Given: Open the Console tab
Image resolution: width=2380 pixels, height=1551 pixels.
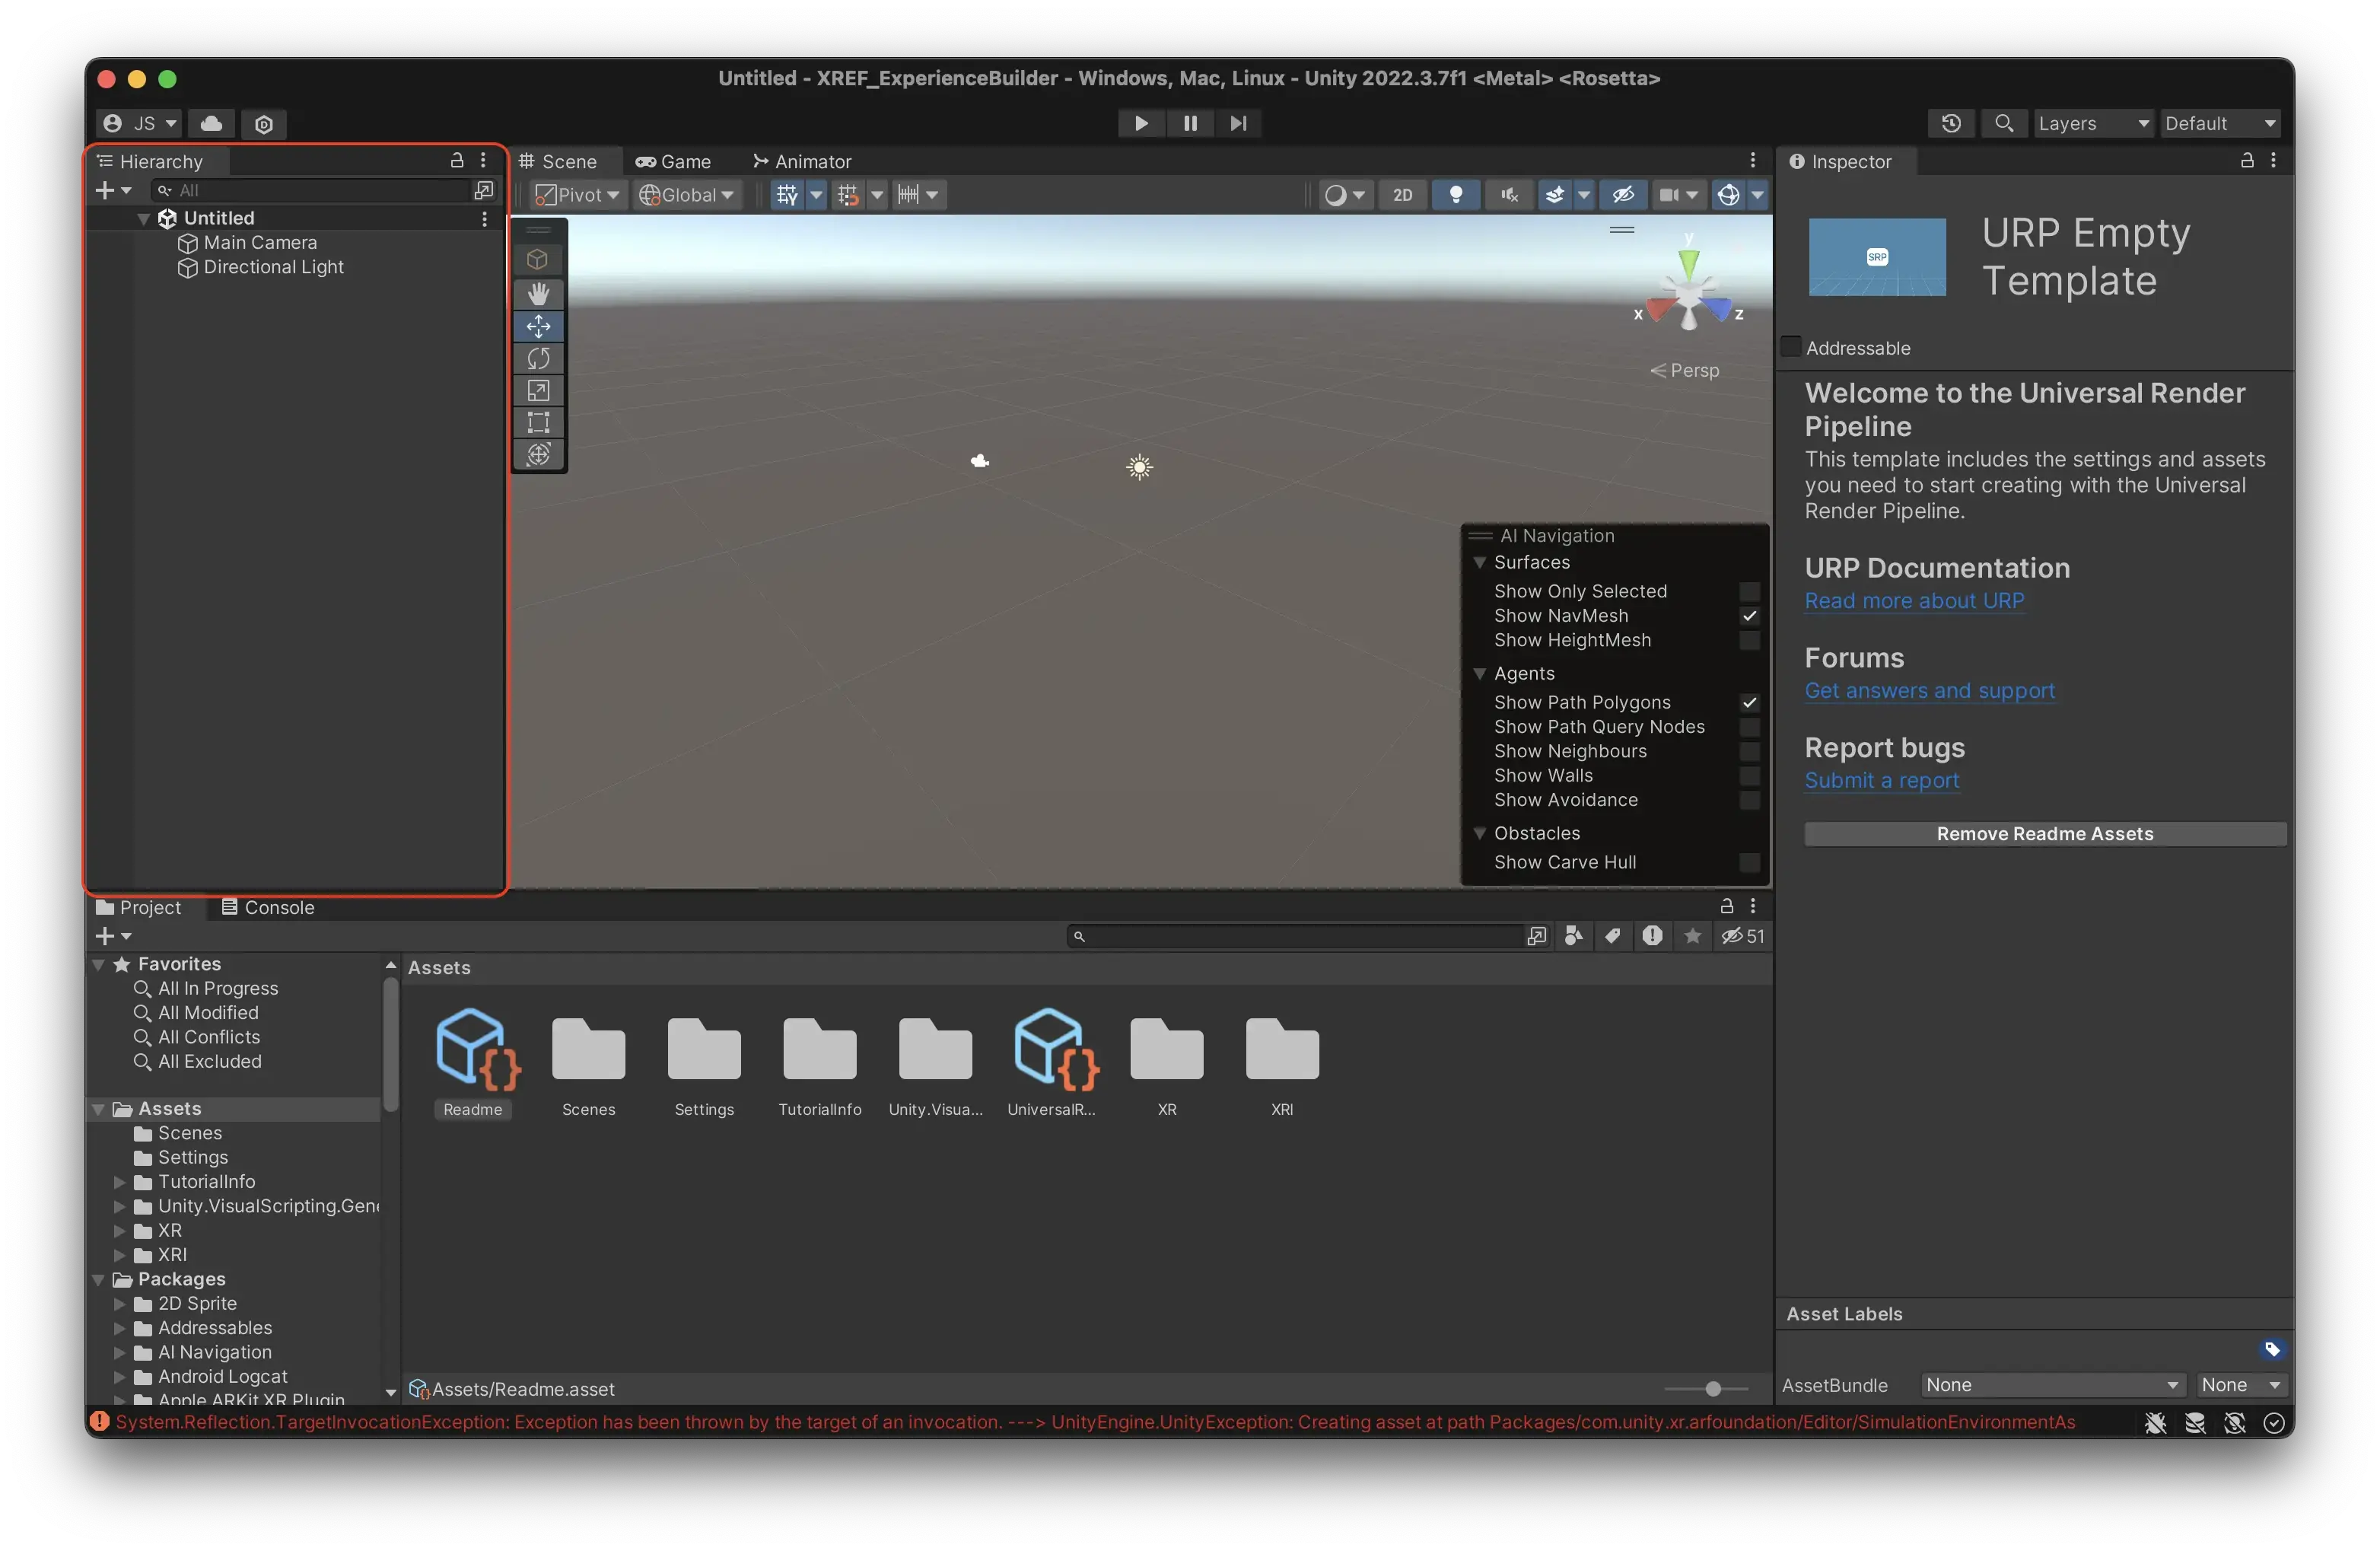Looking at the screenshot, I should pos(268,907).
